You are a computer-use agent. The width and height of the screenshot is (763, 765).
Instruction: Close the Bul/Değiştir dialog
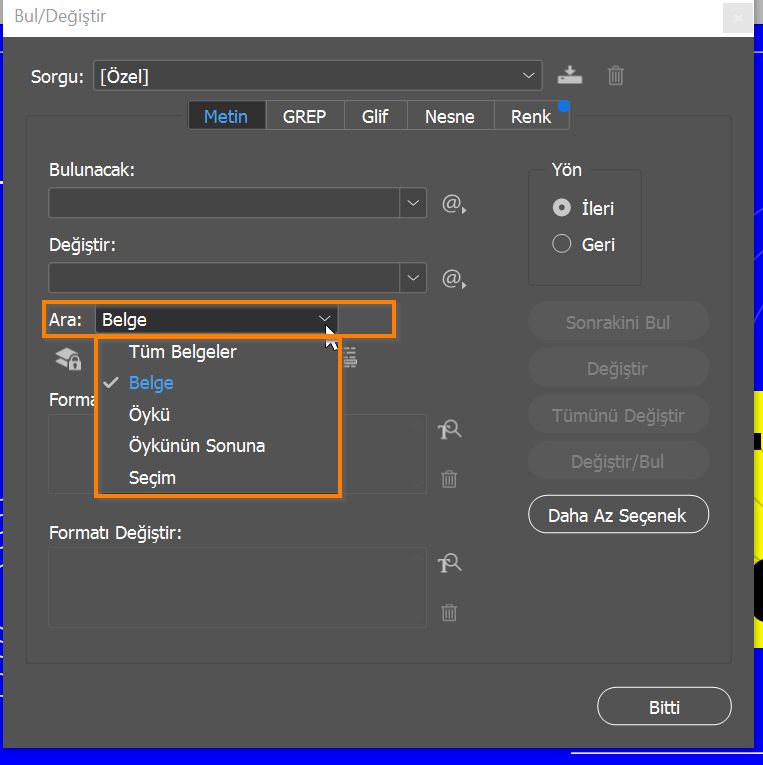(738, 18)
